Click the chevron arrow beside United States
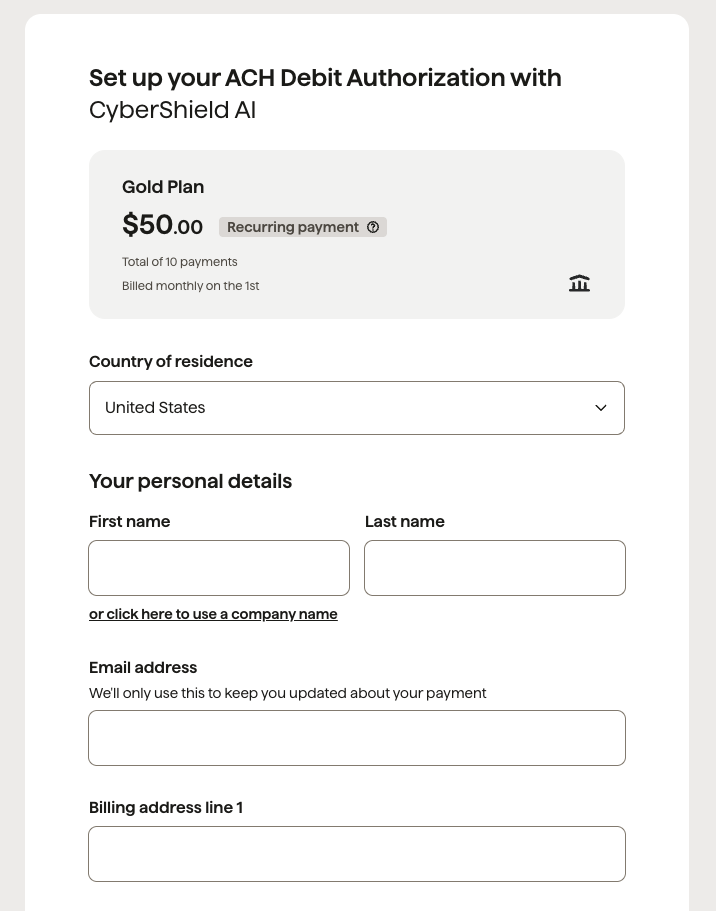The width and height of the screenshot is (716, 911). pyautogui.click(x=601, y=408)
